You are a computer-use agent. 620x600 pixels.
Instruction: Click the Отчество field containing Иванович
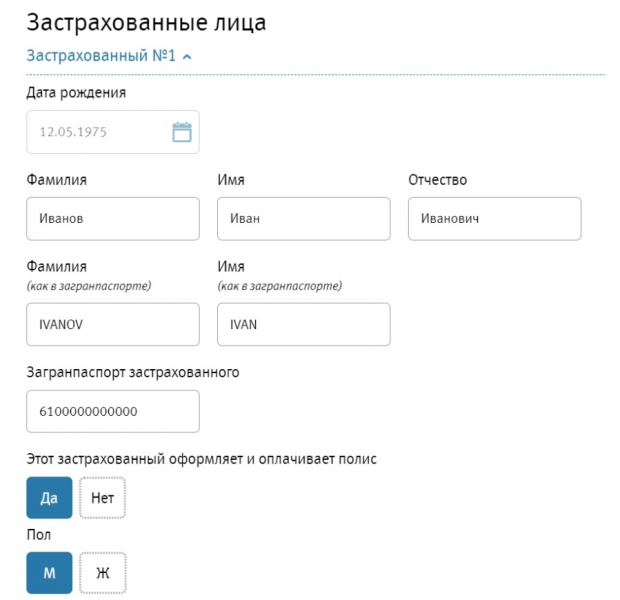tap(494, 219)
